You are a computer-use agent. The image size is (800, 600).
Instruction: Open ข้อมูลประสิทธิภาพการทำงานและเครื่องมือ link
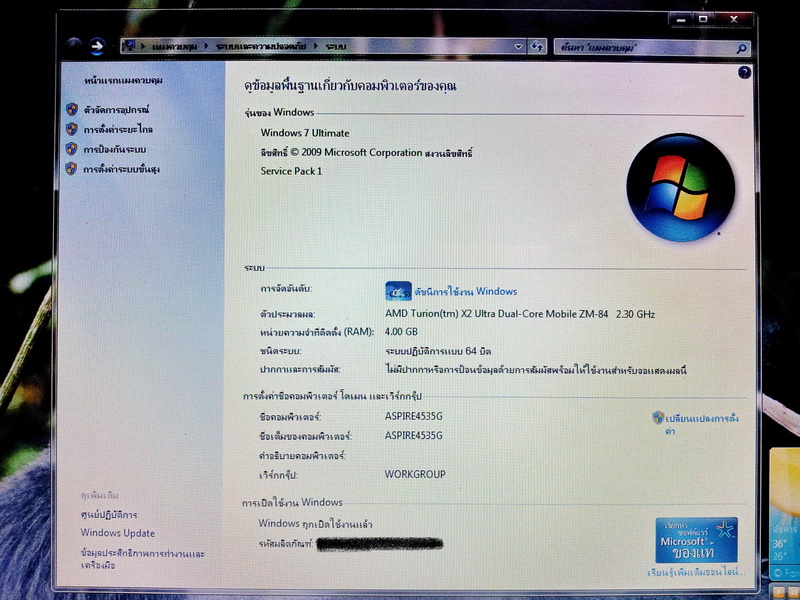click(142, 559)
